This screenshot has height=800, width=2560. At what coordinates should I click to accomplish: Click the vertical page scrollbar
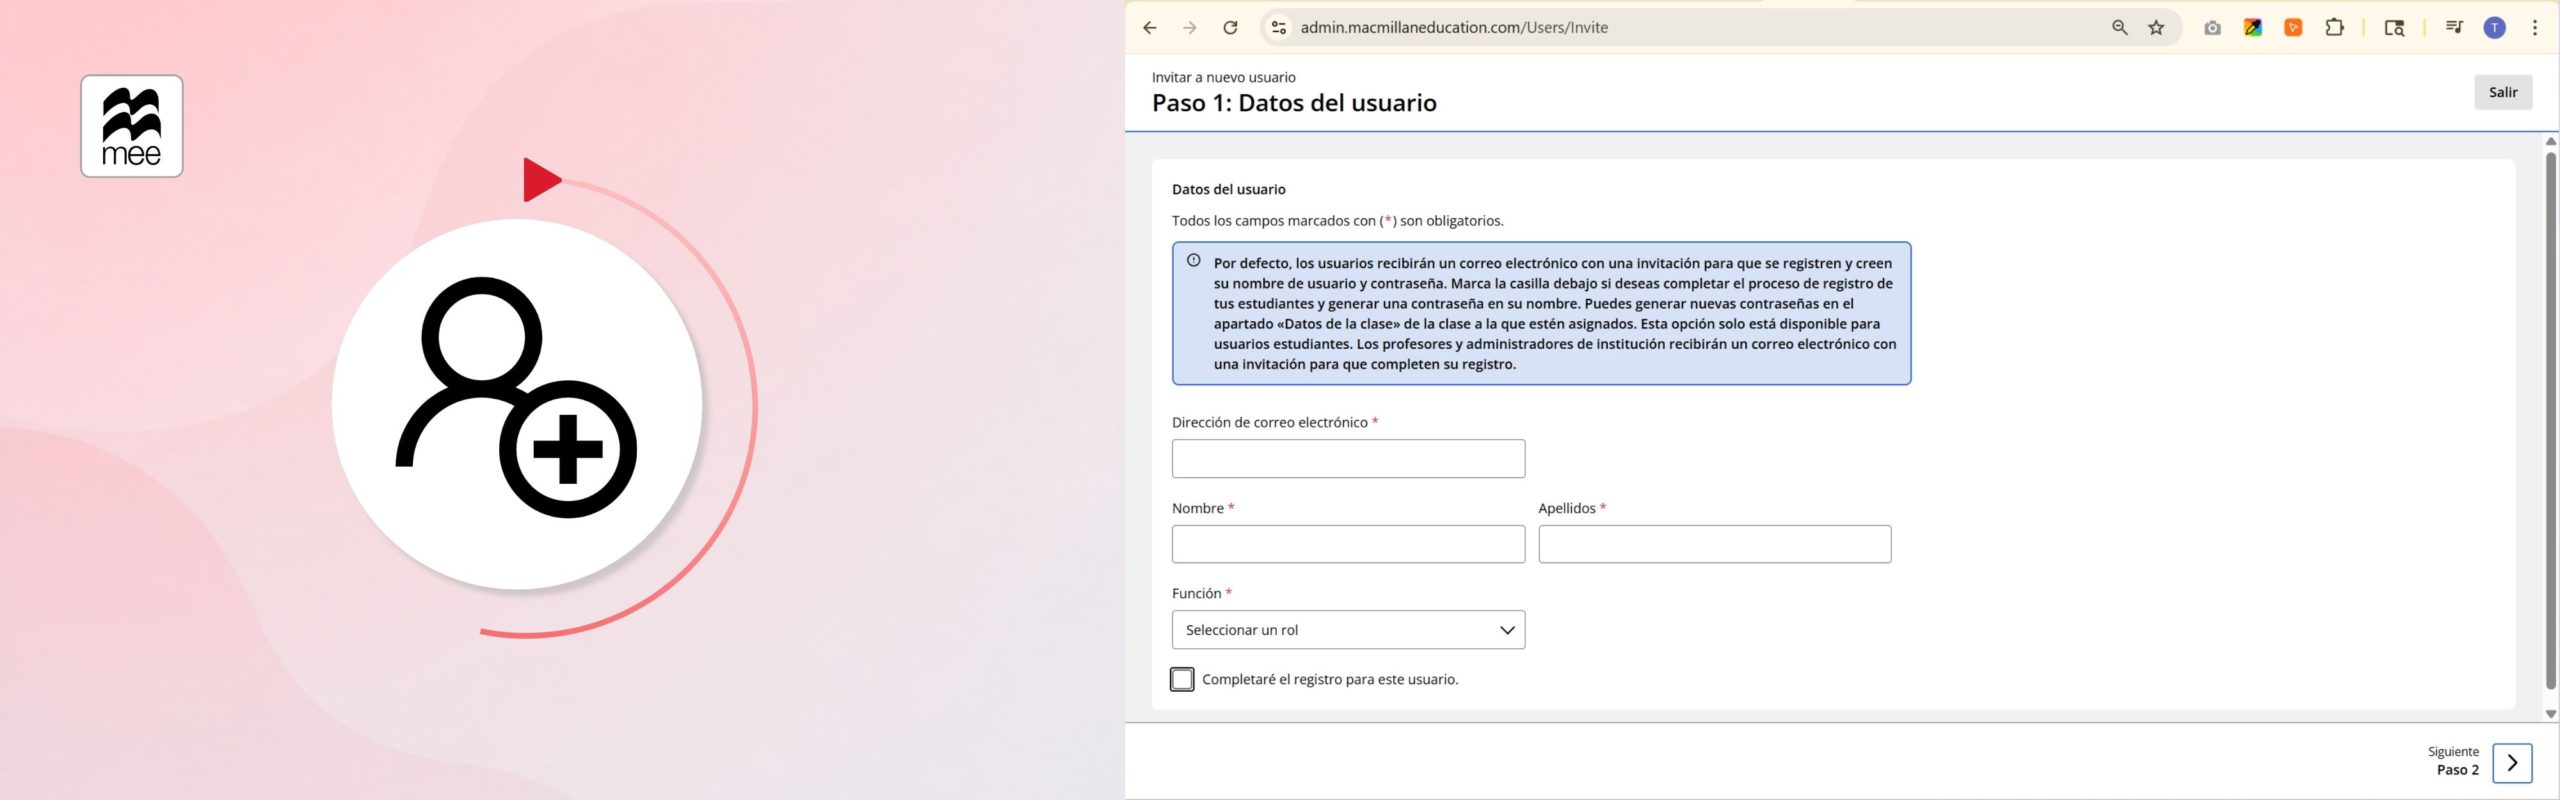2550,420
